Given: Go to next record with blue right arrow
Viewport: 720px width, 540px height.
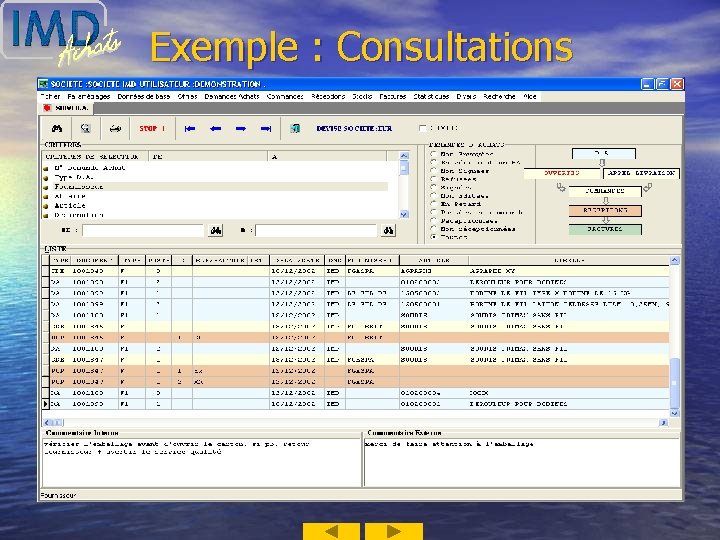Looking at the screenshot, I should [x=241, y=129].
